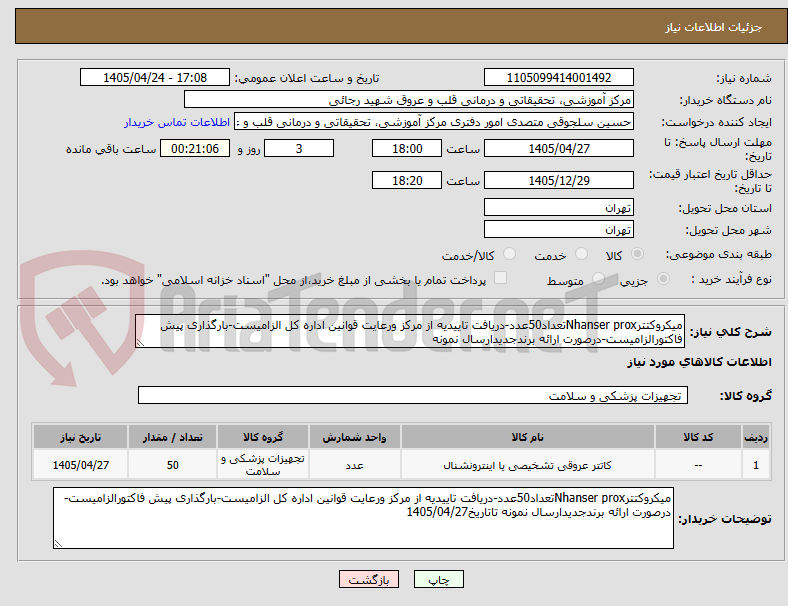Screen dimensions: 788x606
Task: Click announcement date field 1405/04/24 - 17:08
Action: pos(155,78)
